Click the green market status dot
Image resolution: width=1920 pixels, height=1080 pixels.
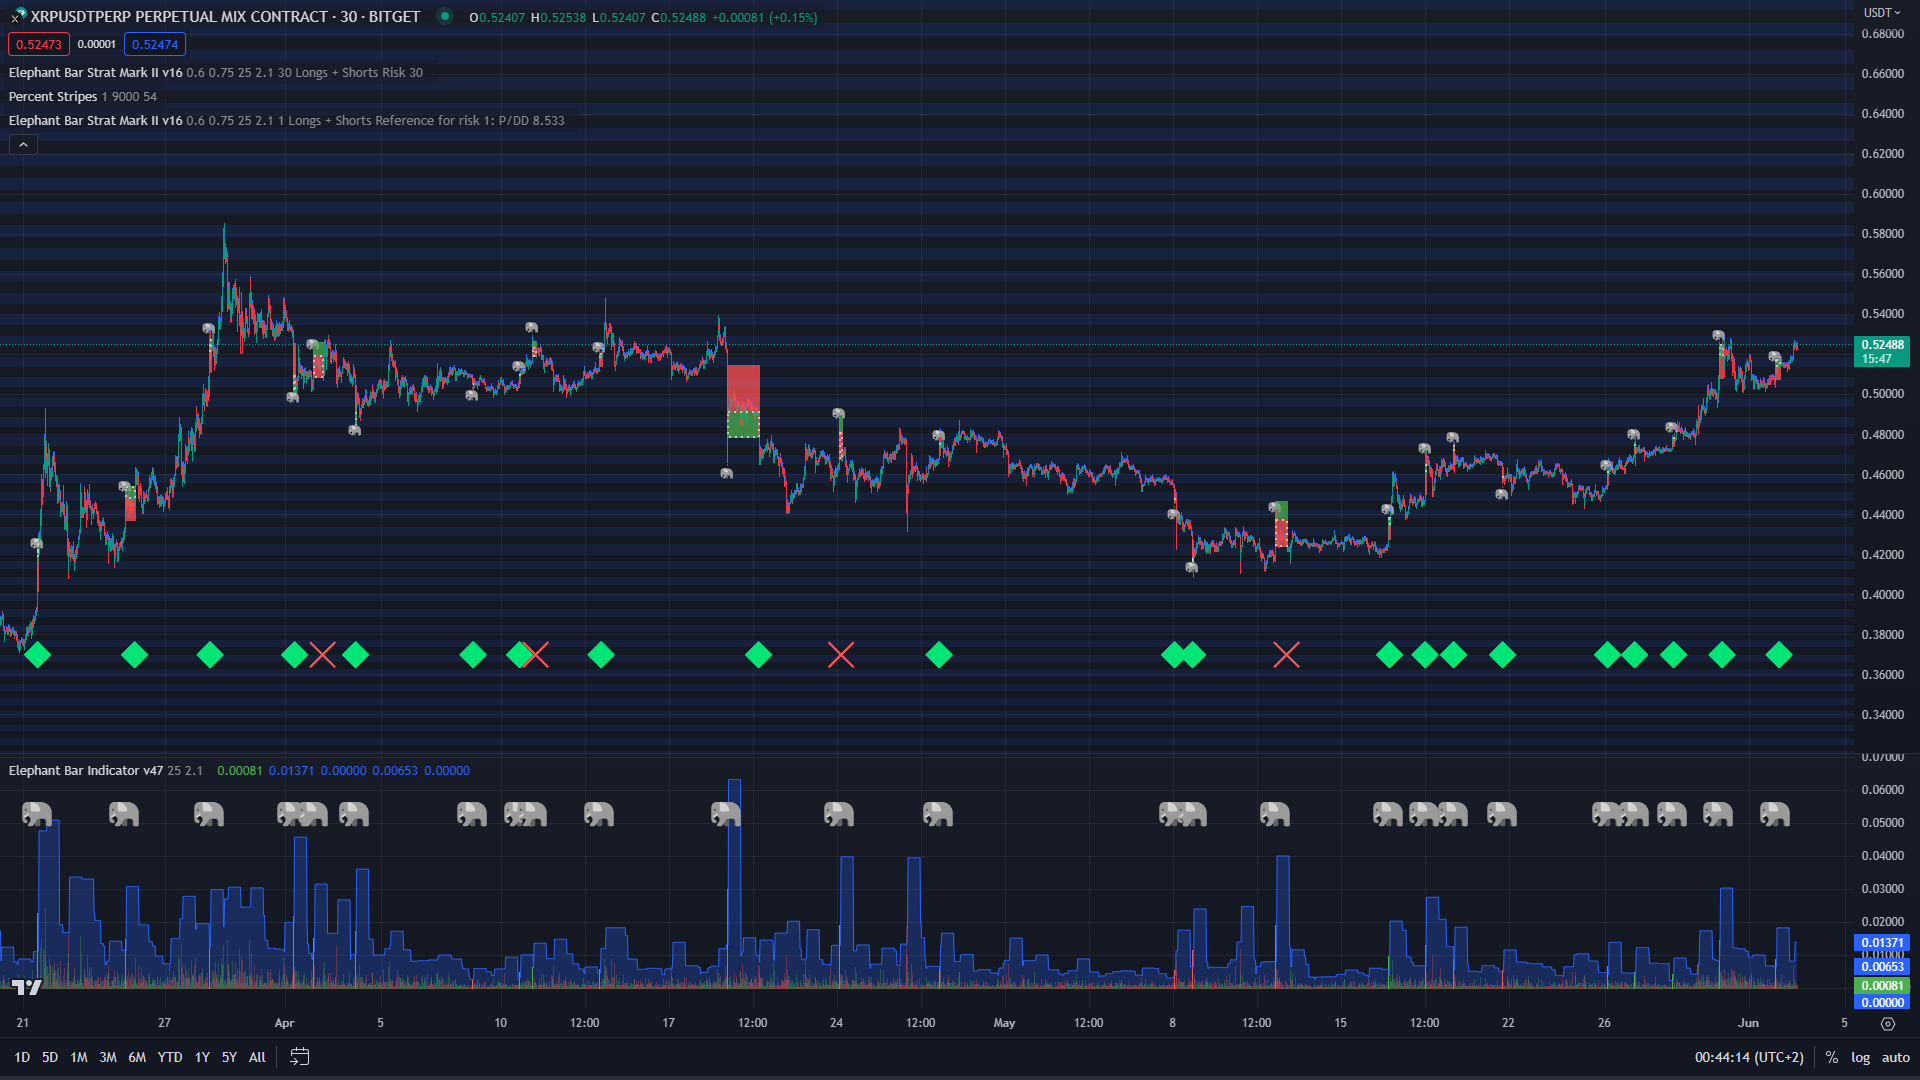pyautogui.click(x=445, y=16)
